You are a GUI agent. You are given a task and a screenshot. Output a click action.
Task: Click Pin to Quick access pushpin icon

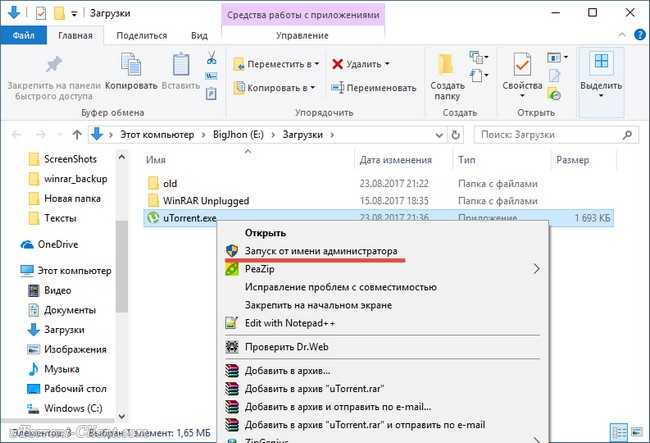click(x=54, y=64)
